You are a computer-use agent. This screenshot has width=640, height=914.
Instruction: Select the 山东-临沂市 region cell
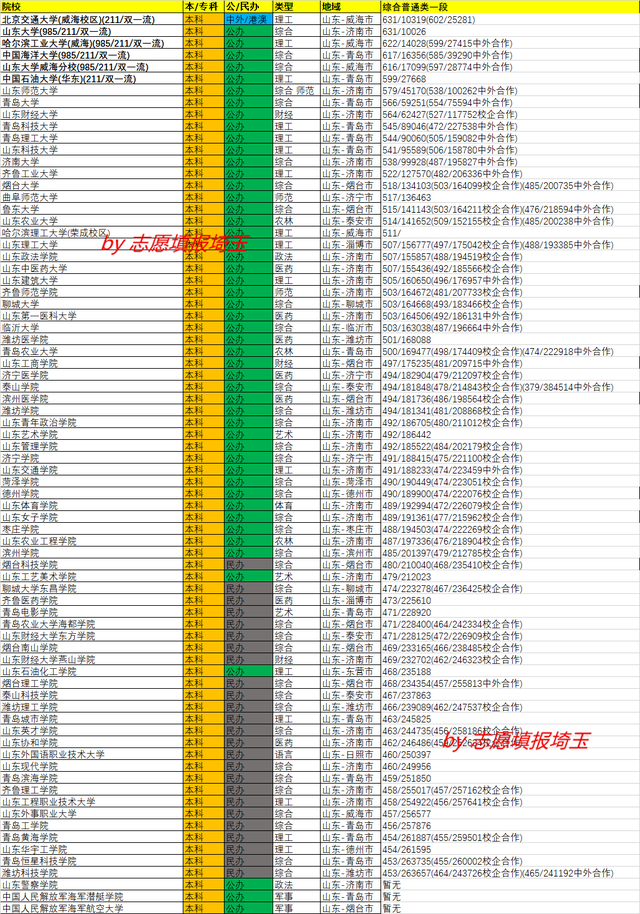[x=351, y=328]
